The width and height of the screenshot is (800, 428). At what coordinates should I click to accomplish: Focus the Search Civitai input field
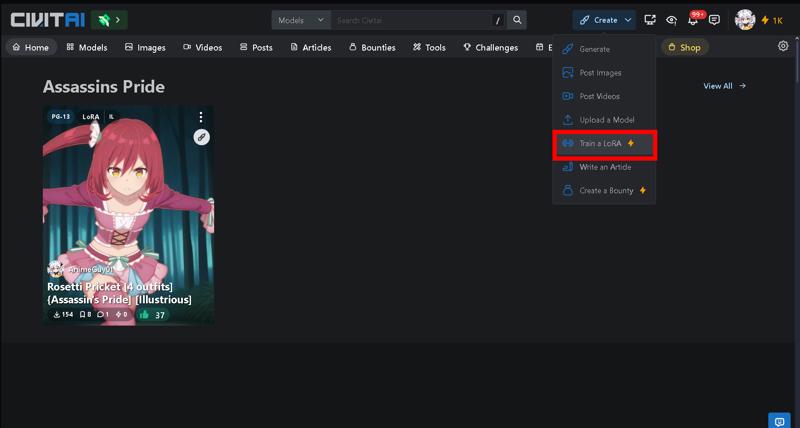[411, 20]
